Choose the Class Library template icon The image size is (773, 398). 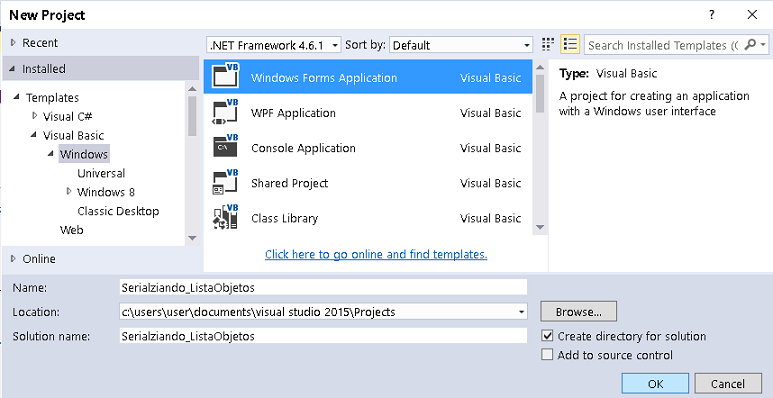point(225,217)
